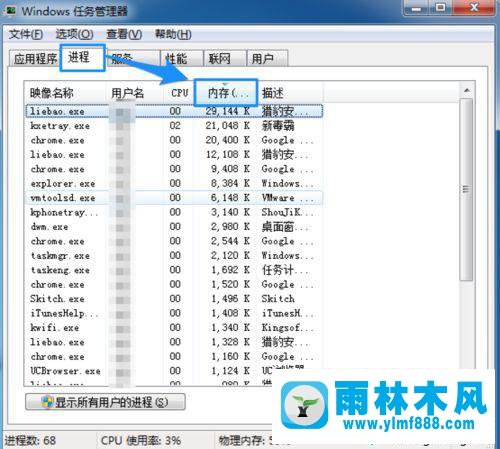Sort by 描述 column header

(290, 93)
